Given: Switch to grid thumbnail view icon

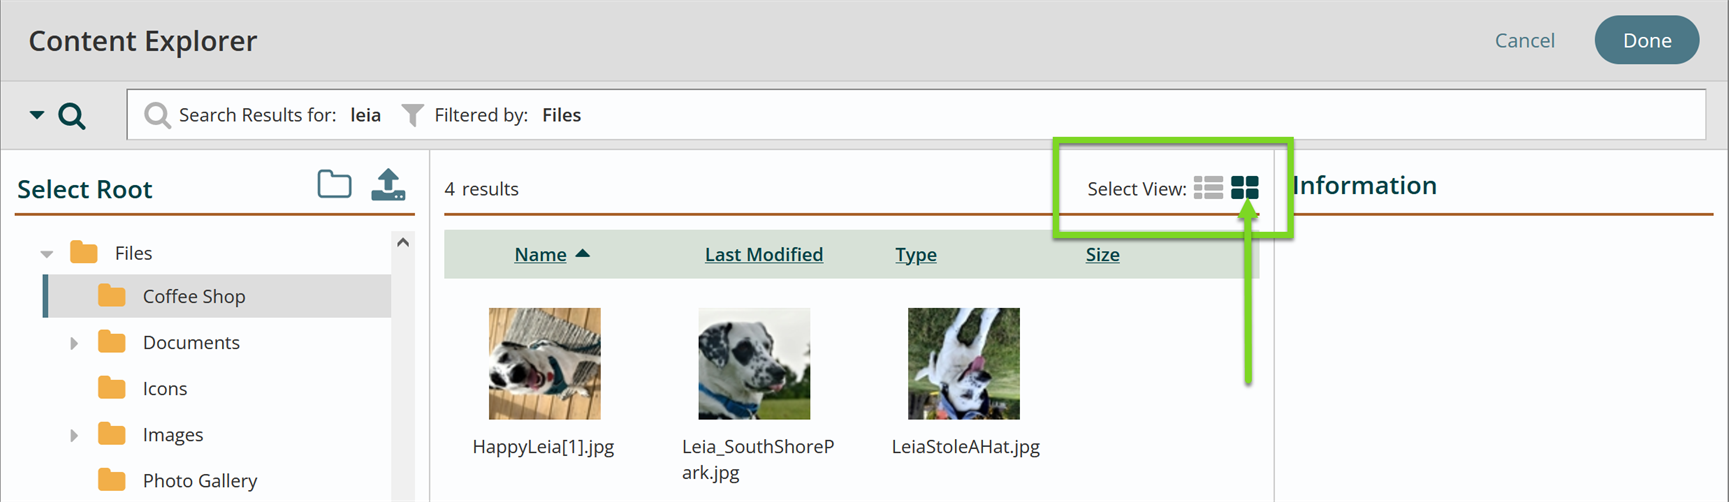Looking at the screenshot, I should pyautogui.click(x=1245, y=188).
